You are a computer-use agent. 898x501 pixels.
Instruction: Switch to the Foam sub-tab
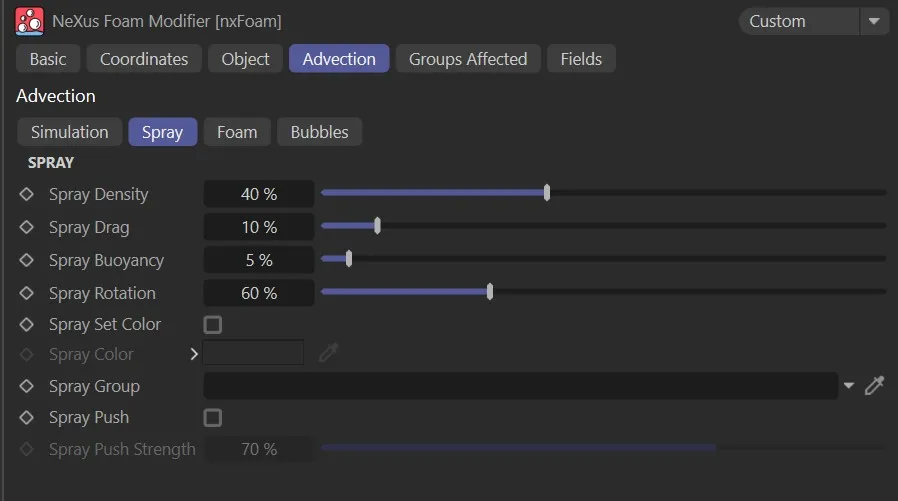tap(237, 132)
